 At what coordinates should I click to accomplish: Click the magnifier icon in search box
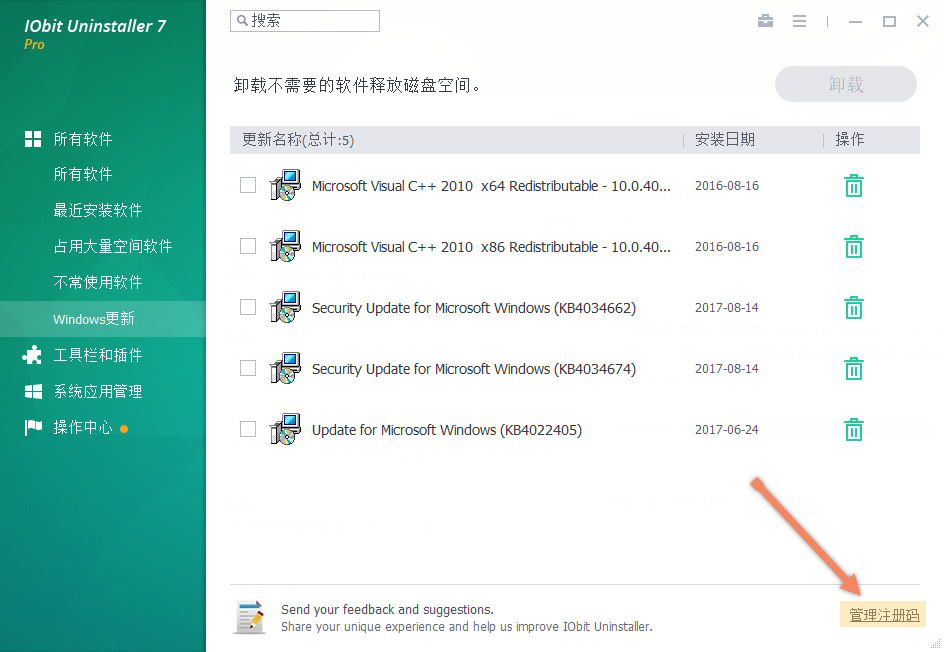pos(242,20)
